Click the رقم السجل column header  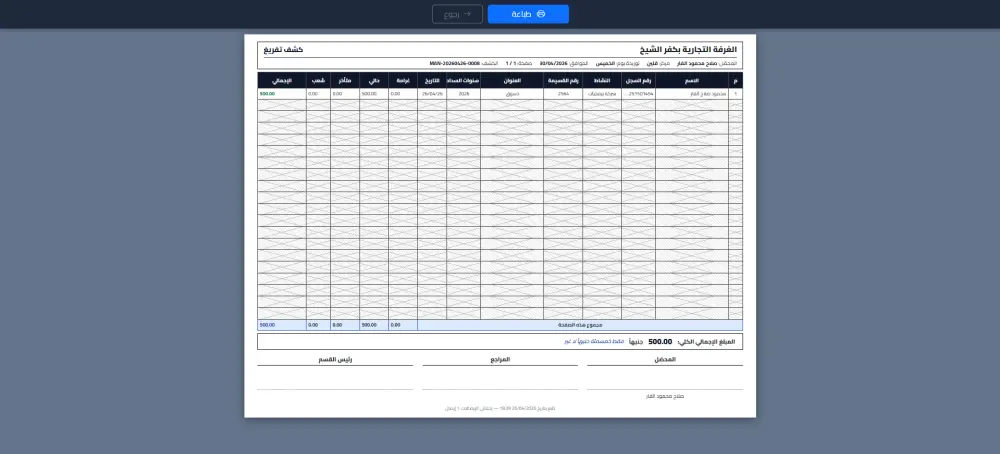click(638, 80)
